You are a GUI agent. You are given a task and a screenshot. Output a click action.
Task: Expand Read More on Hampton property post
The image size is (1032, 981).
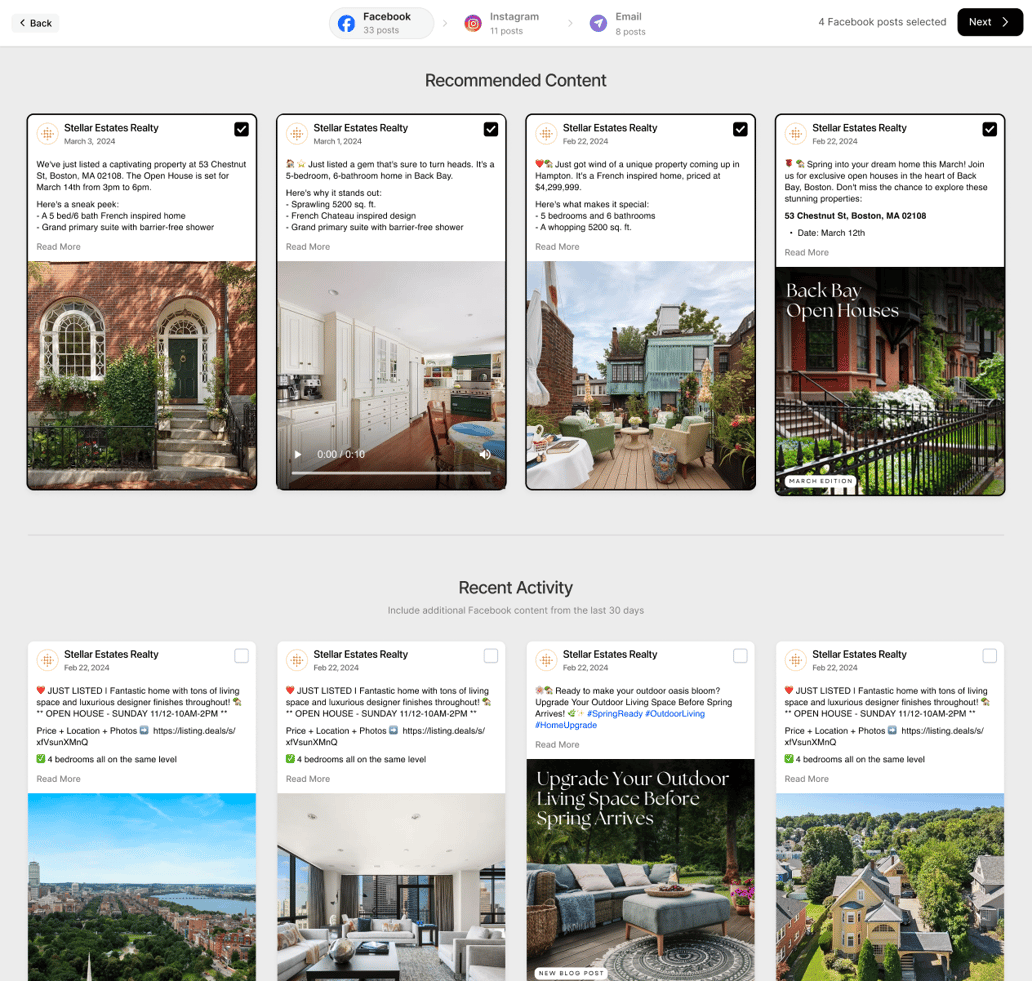point(557,247)
